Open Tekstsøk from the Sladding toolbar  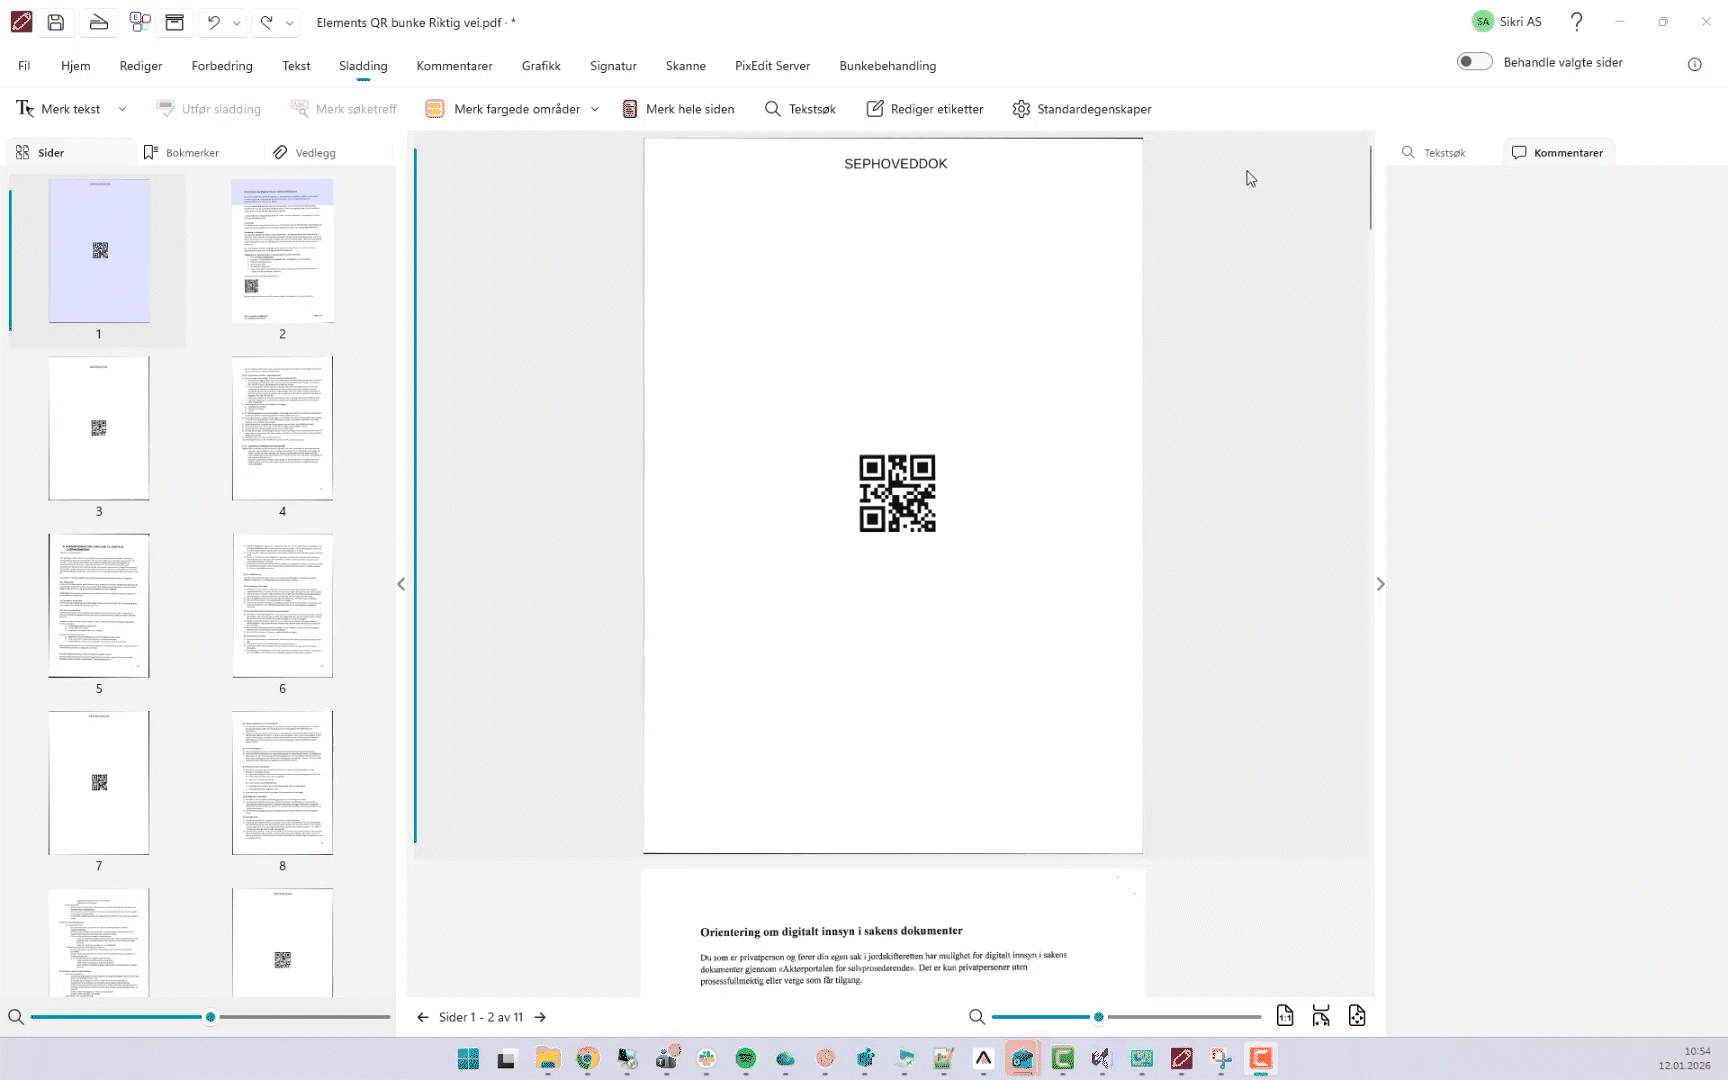pyautogui.click(x=800, y=109)
